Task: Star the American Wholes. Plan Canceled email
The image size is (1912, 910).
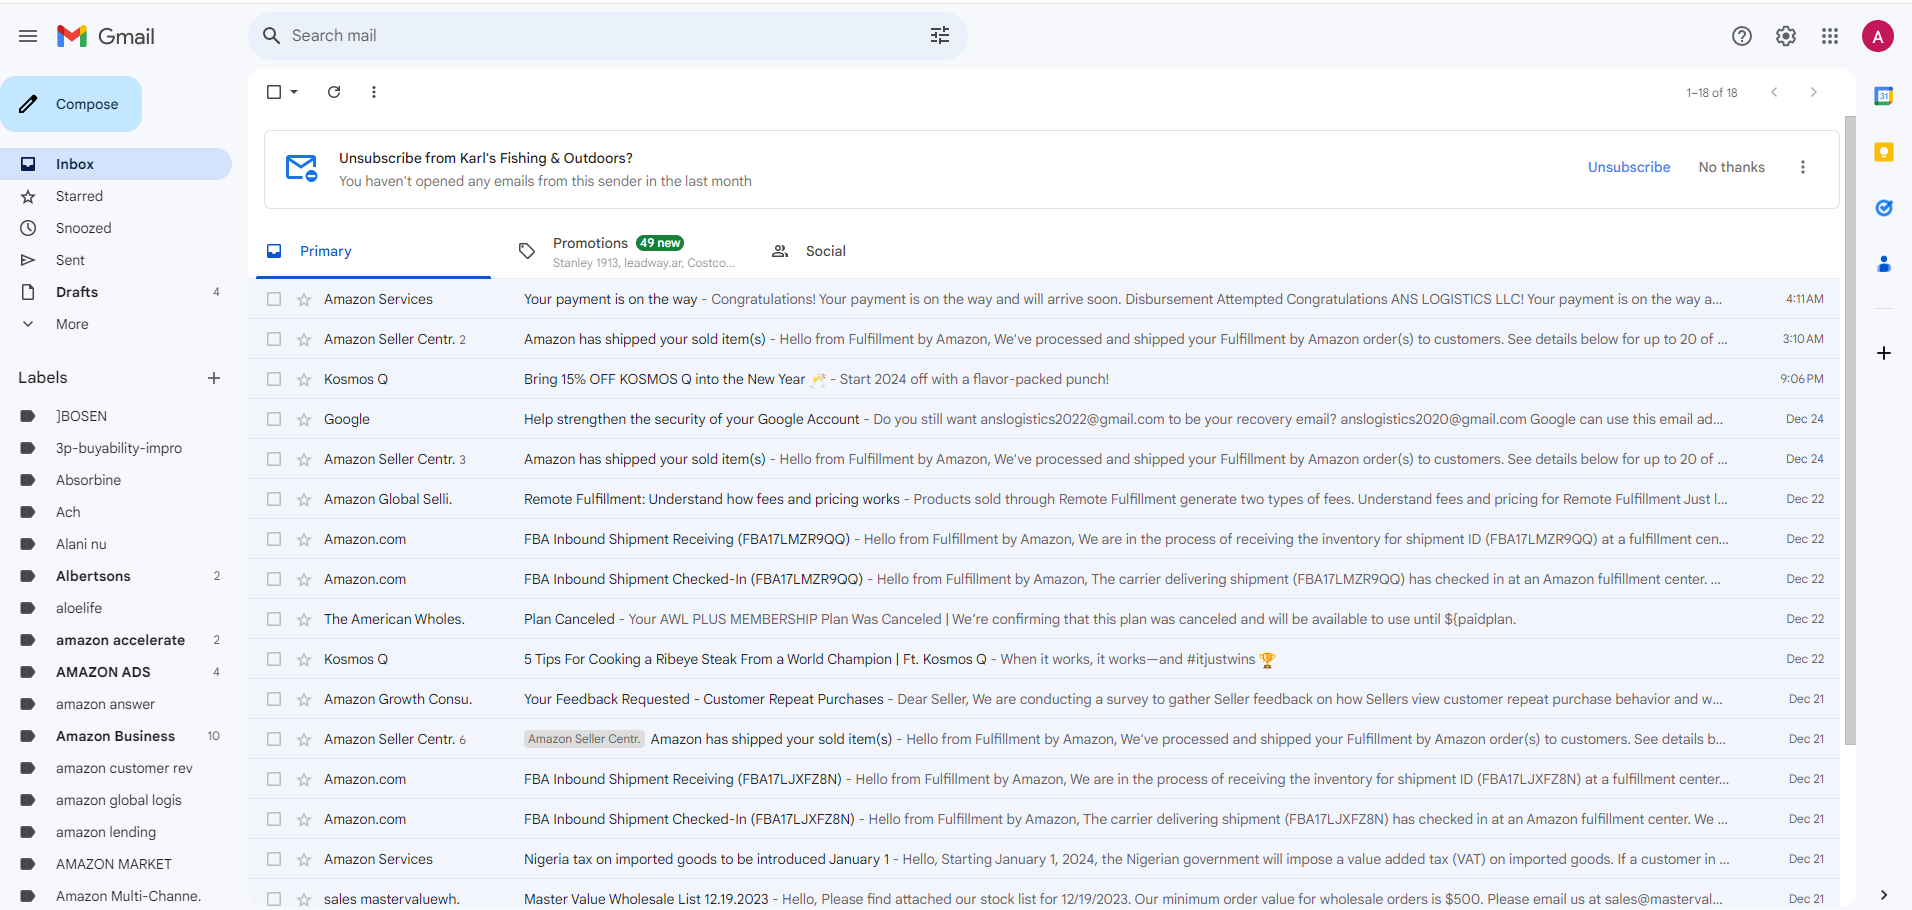Action: click(x=304, y=619)
